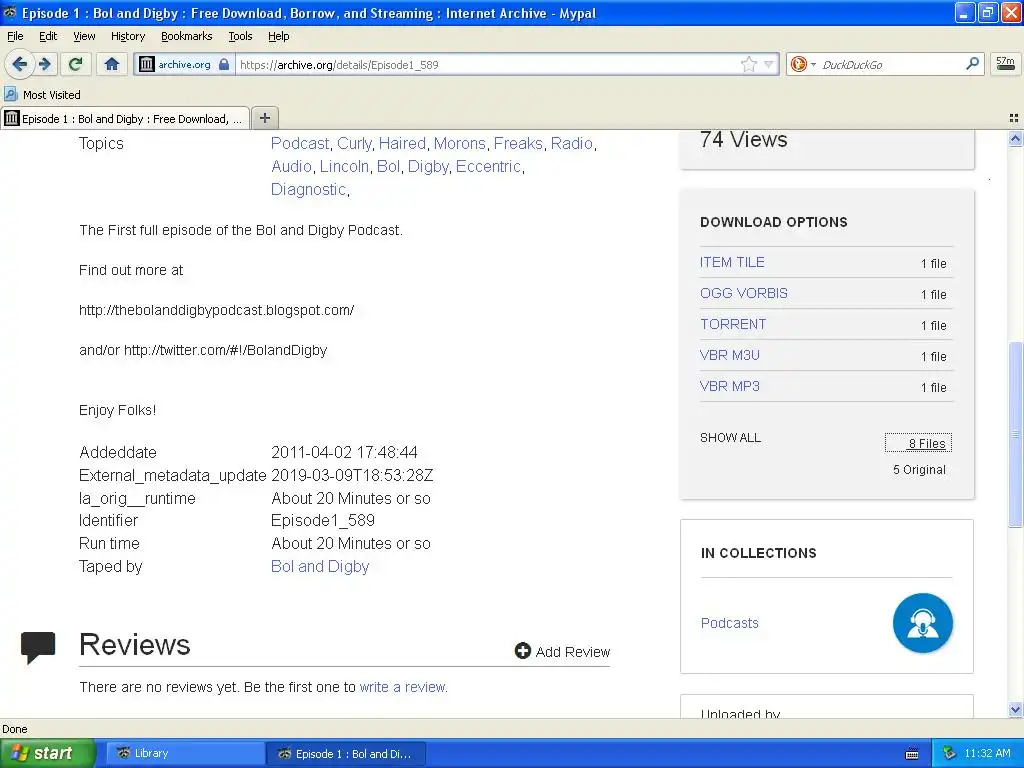1024x768 pixels.
Task: Open the Haired topic link
Action: pos(402,143)
